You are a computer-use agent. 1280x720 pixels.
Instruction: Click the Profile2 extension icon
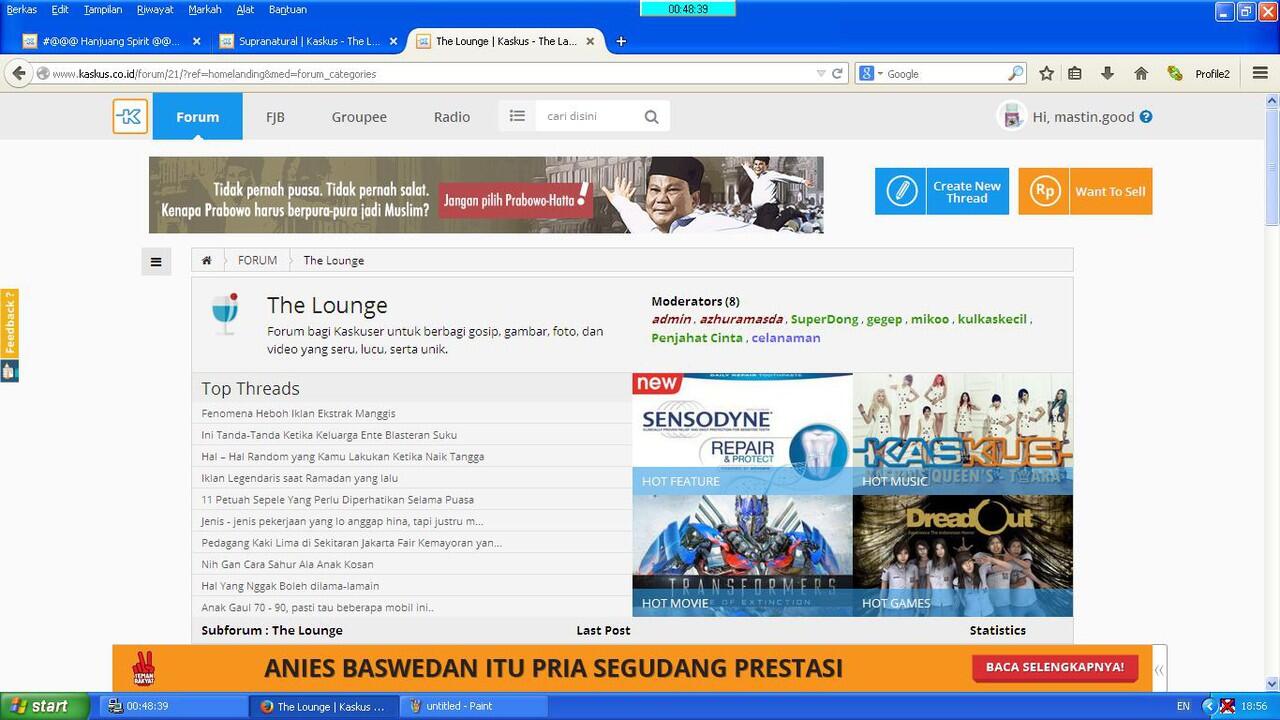1175,73
